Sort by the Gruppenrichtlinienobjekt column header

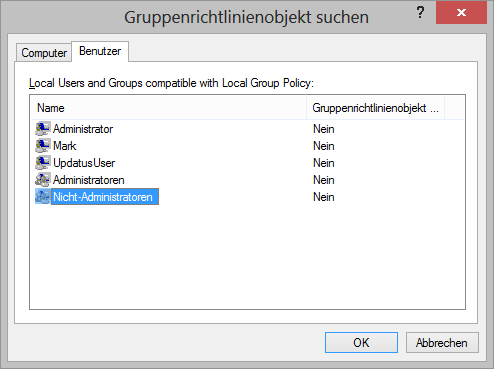(375, 108)
